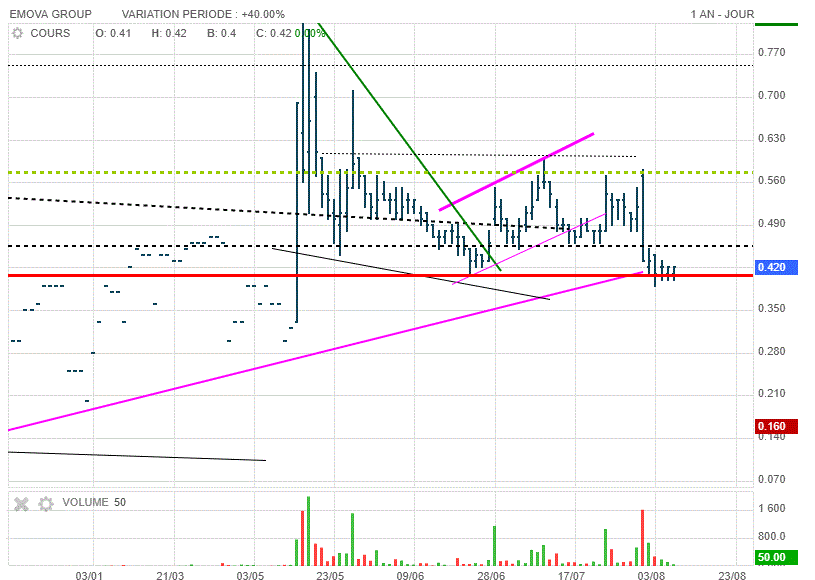Click the VARIATION PERIODE +40.00% label

[x=203, y=14]
